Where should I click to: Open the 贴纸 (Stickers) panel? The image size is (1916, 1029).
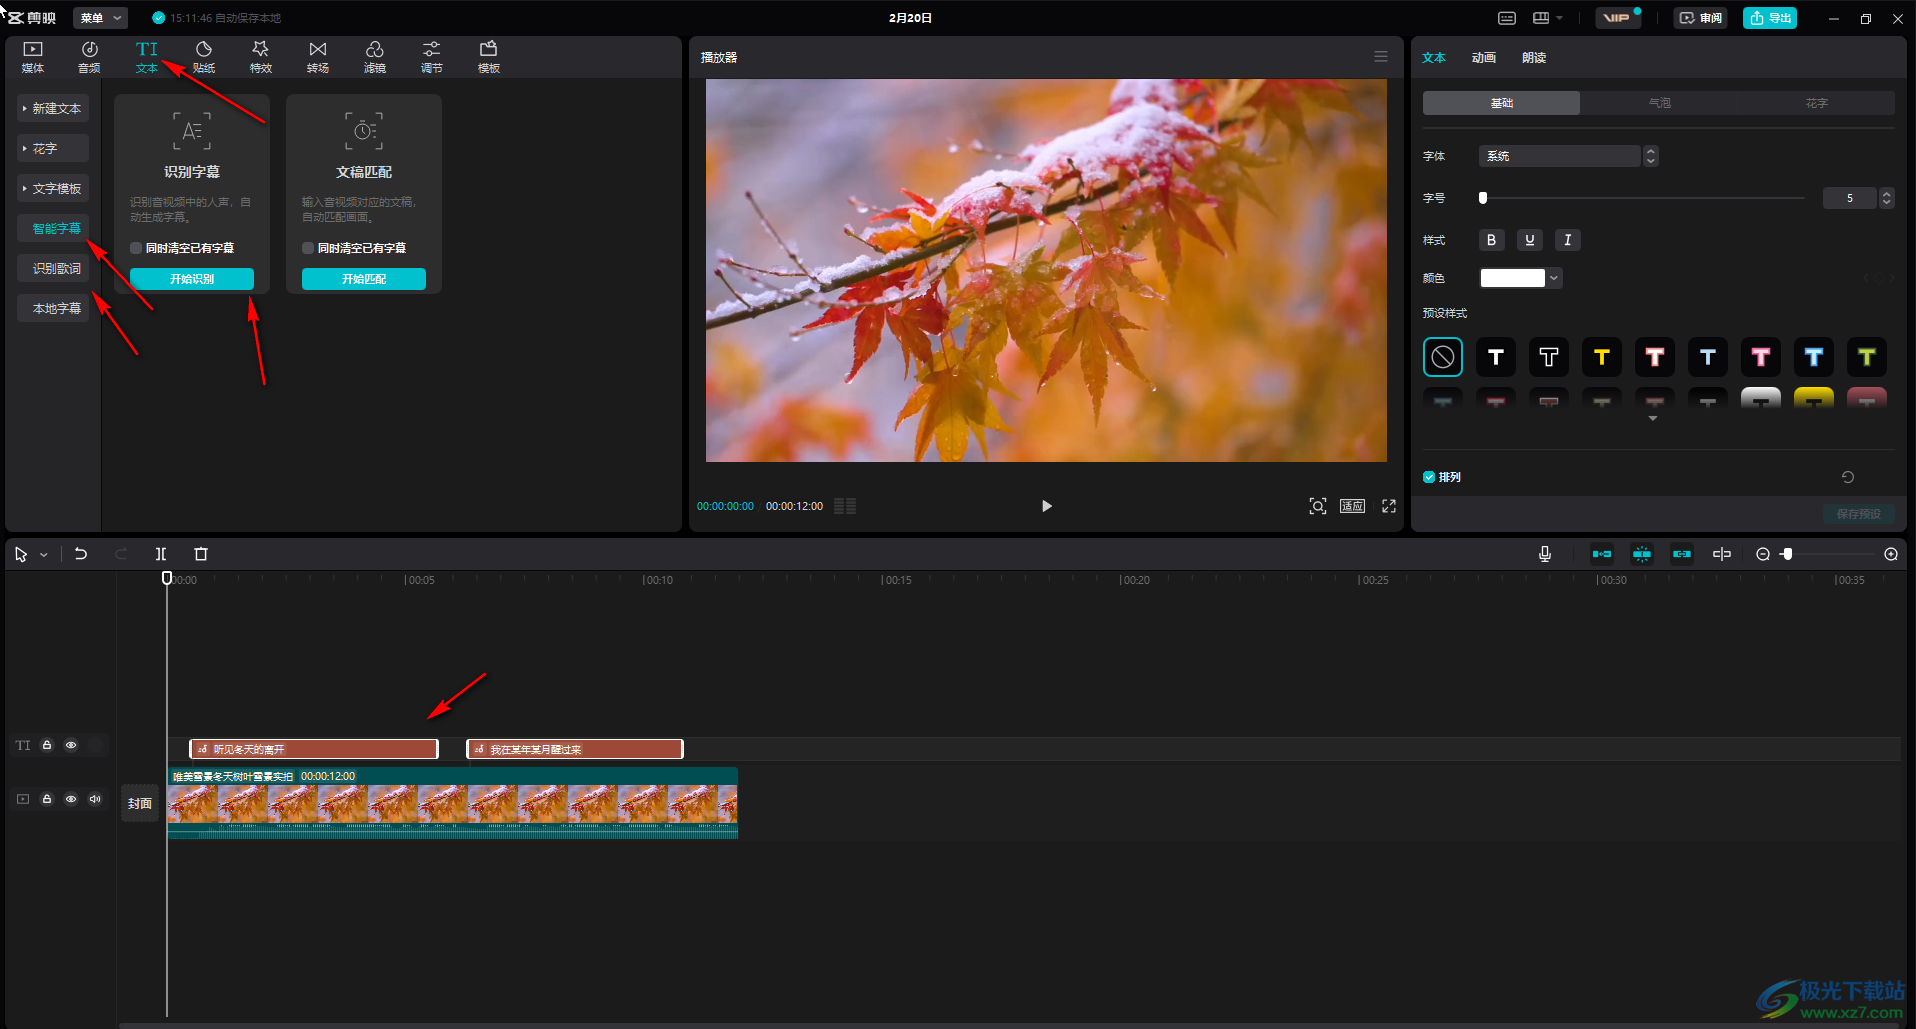[204, 57]
